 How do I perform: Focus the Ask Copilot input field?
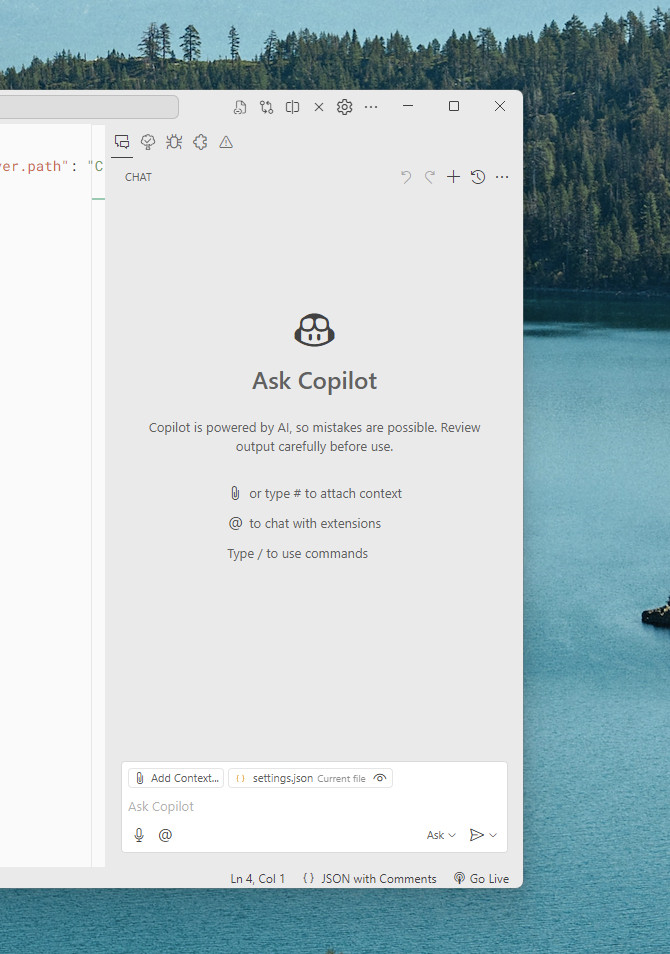pos(314,807)
